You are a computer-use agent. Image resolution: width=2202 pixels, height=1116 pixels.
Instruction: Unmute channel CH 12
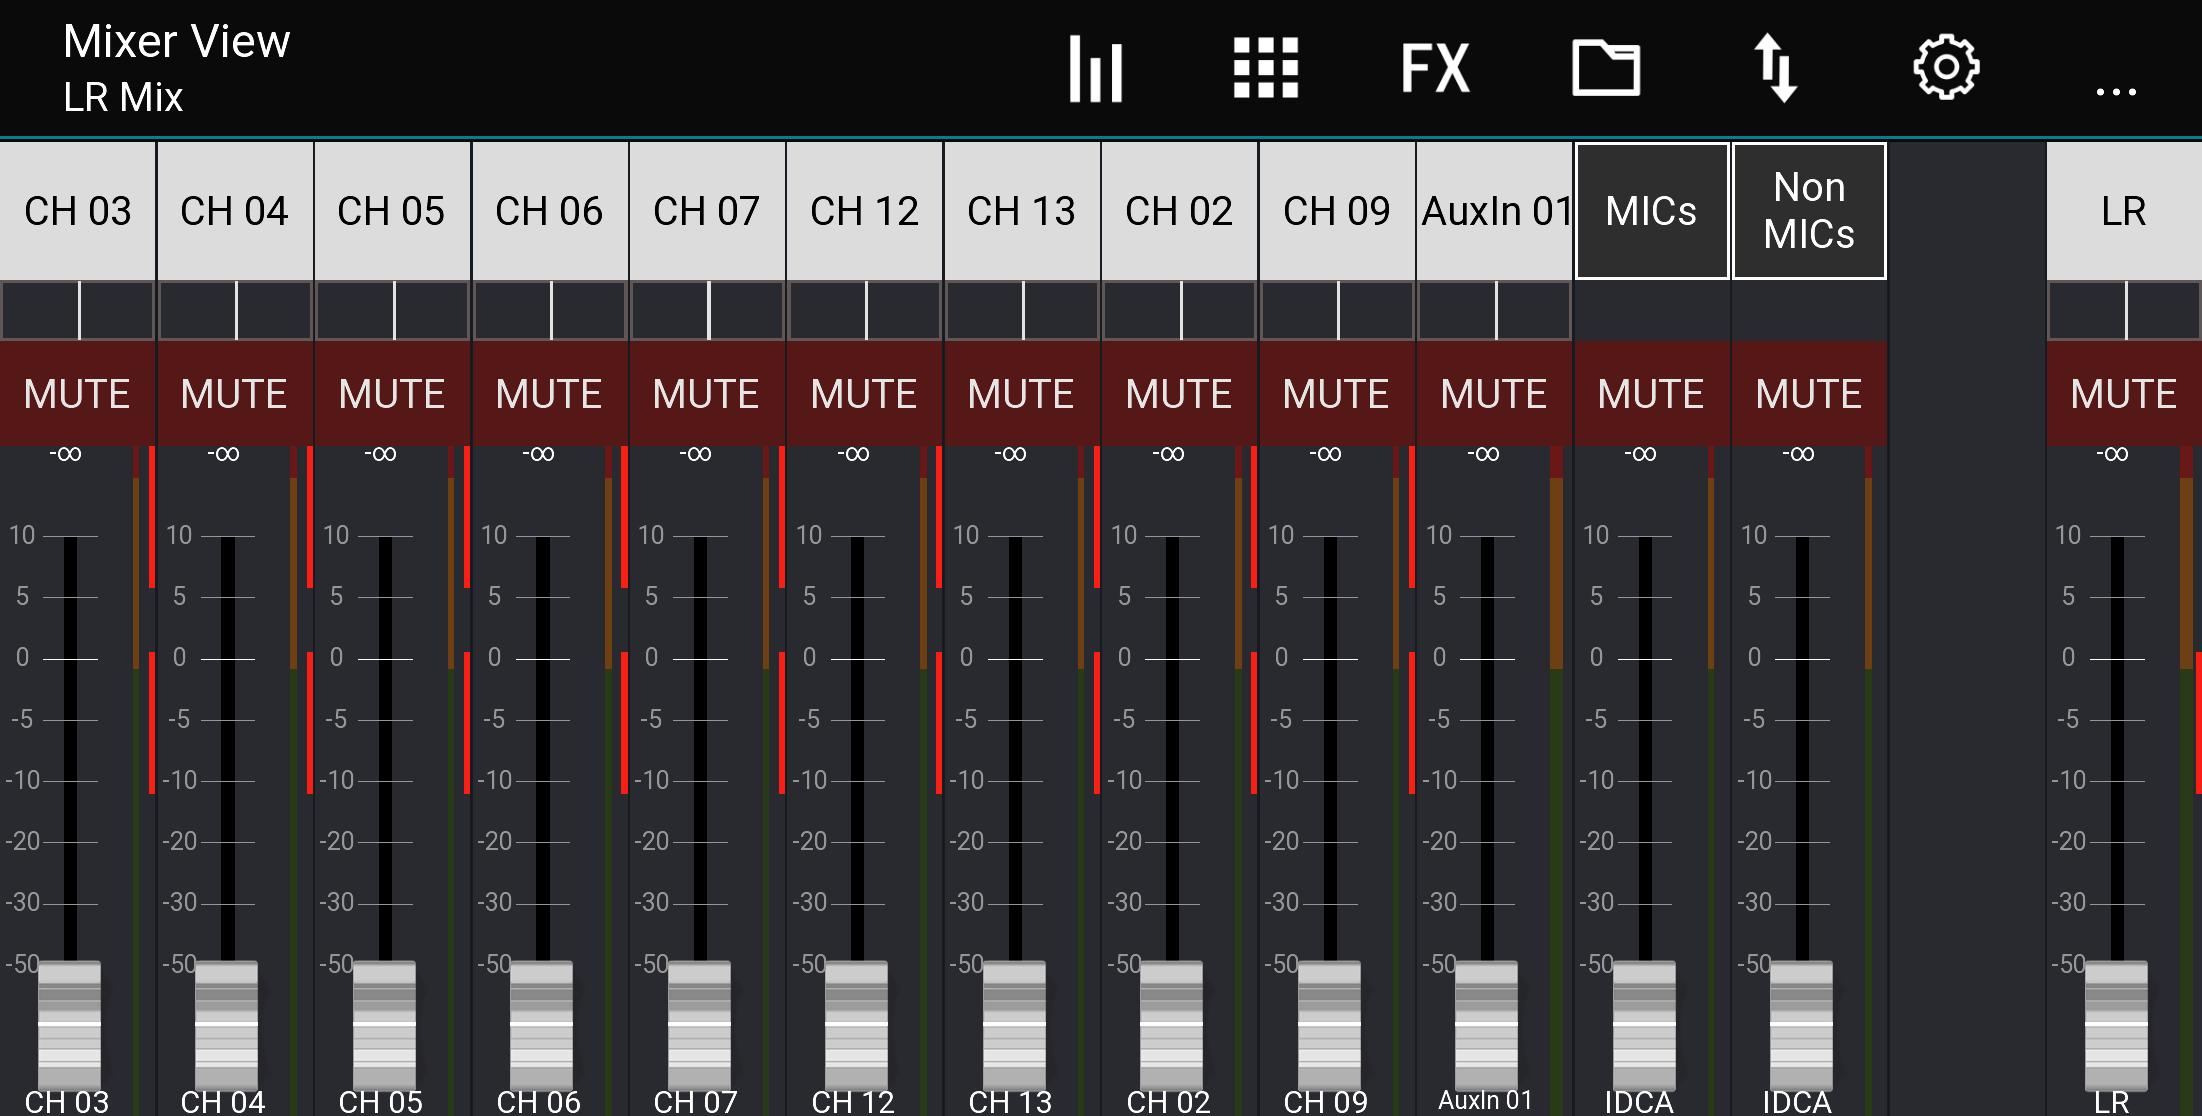865,393
